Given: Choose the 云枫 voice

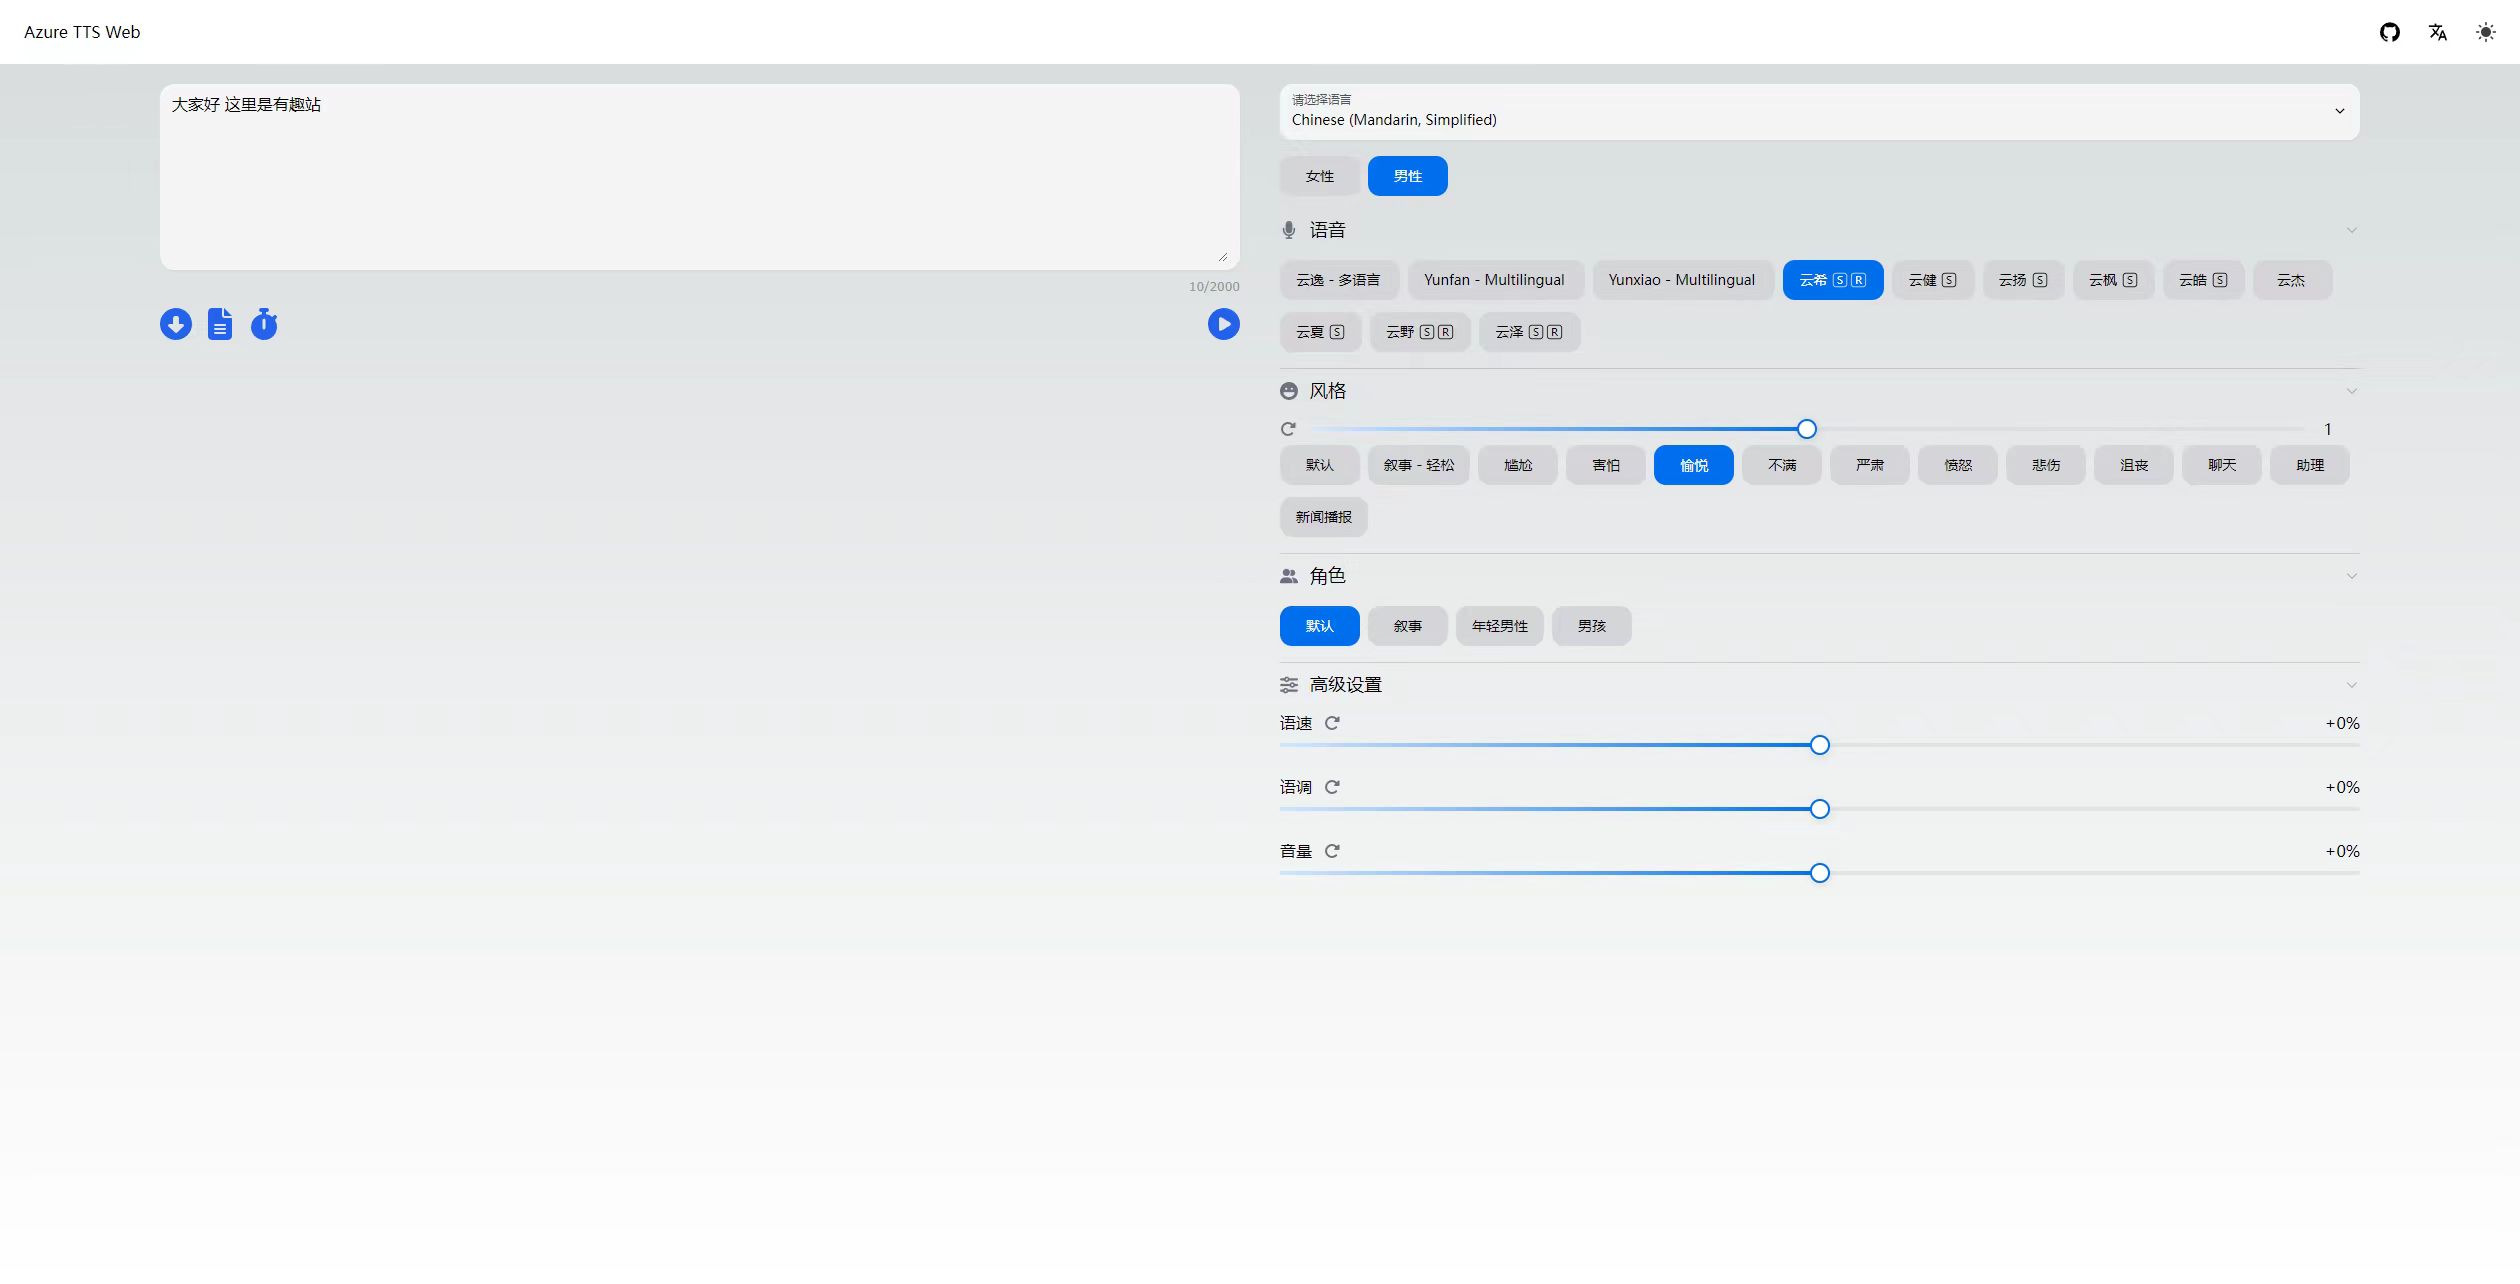Looking at the screenshot, I should click(x=2113, y=280).
